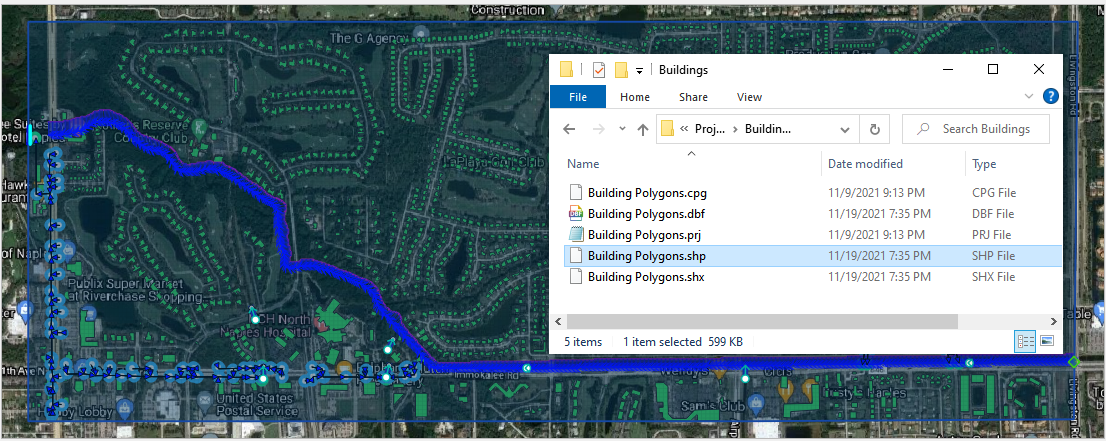
Task: Switch to Details view layout icon
Action: click(1025, 342)
